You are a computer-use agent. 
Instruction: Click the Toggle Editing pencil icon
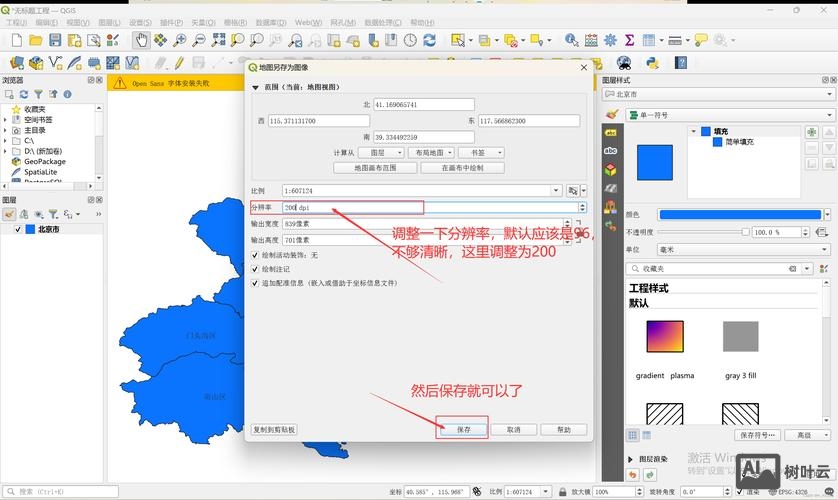coord(179,63)
